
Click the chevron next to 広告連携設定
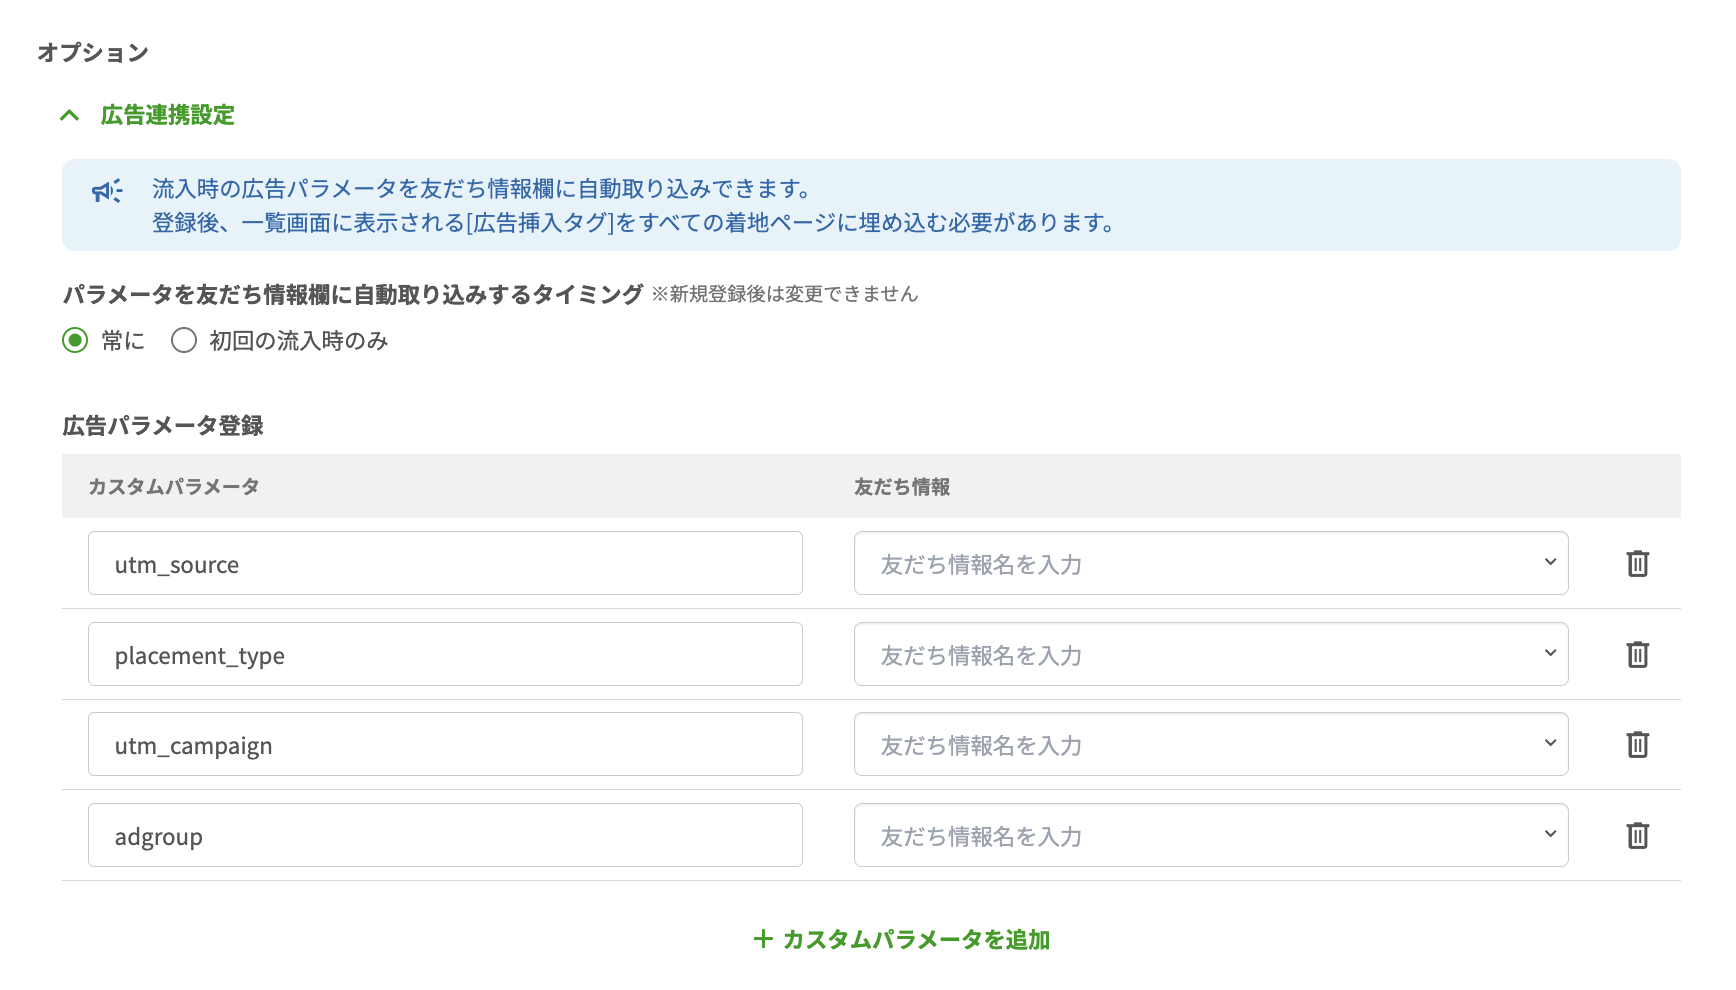point(69,114)
